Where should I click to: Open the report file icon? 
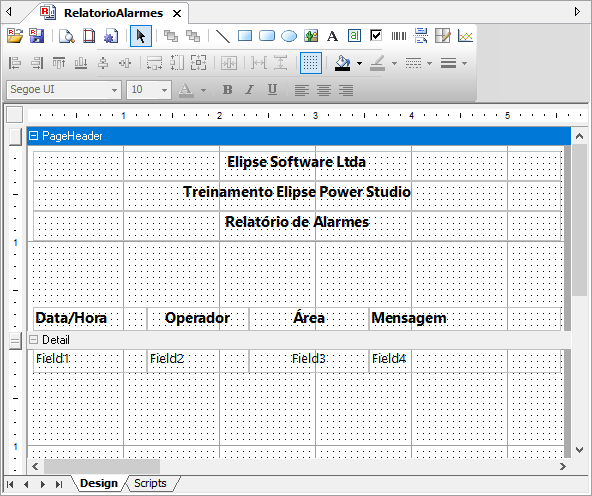pos(15,36)
